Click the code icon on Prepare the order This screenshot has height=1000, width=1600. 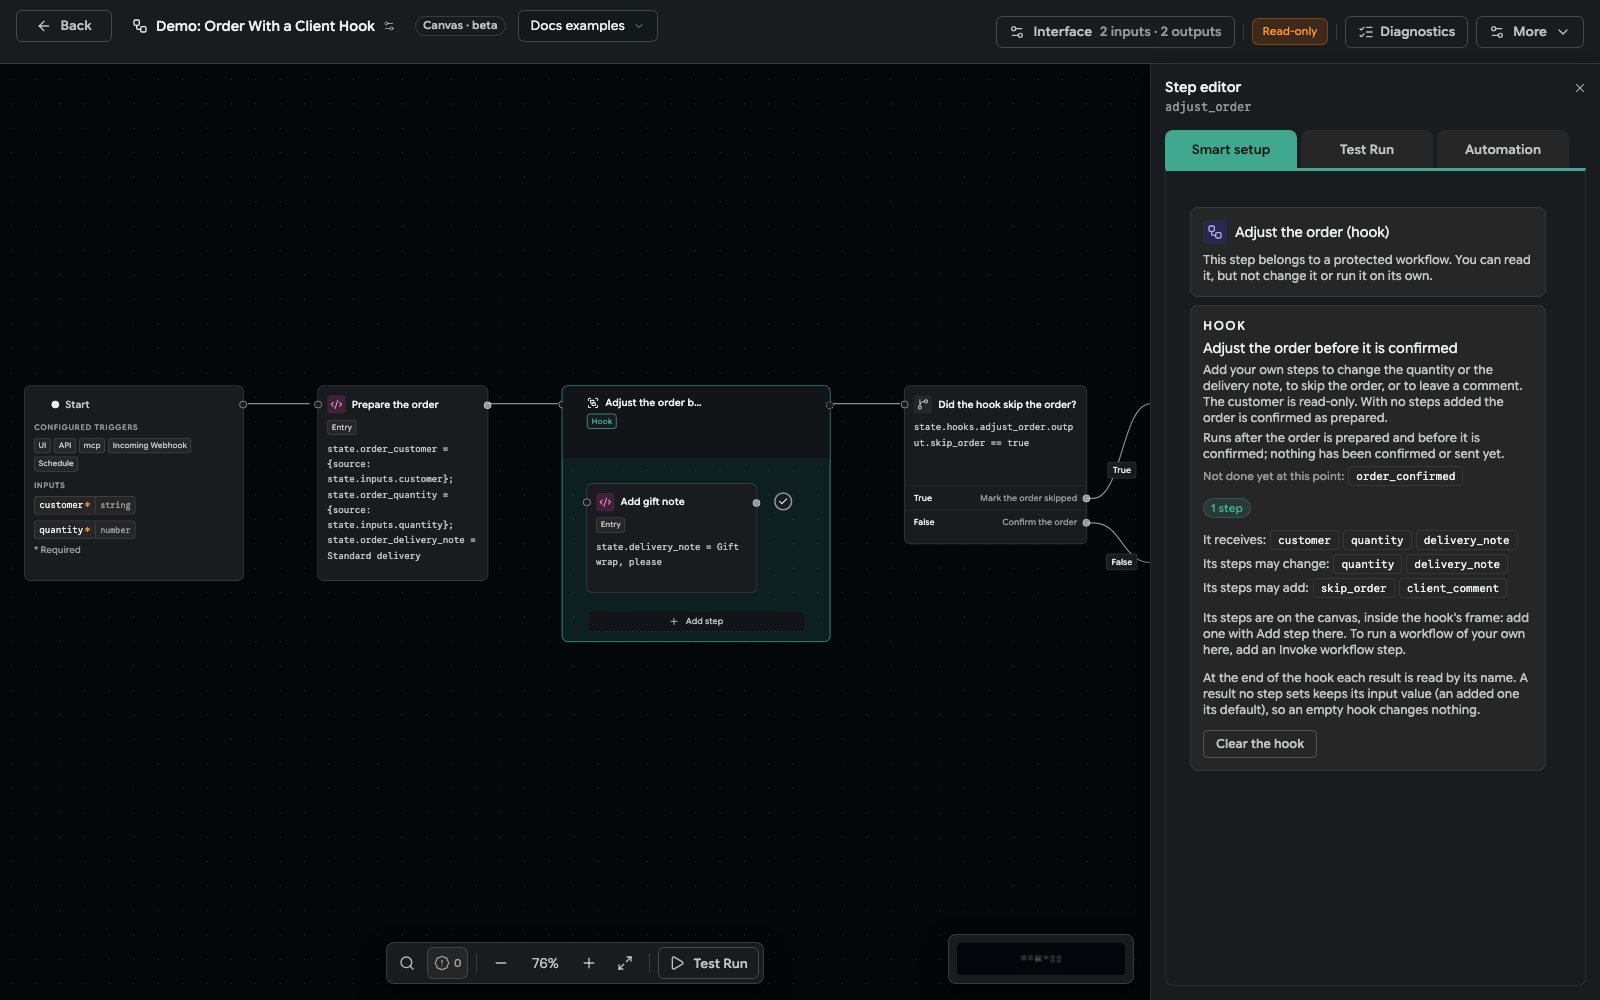point(336,405)
